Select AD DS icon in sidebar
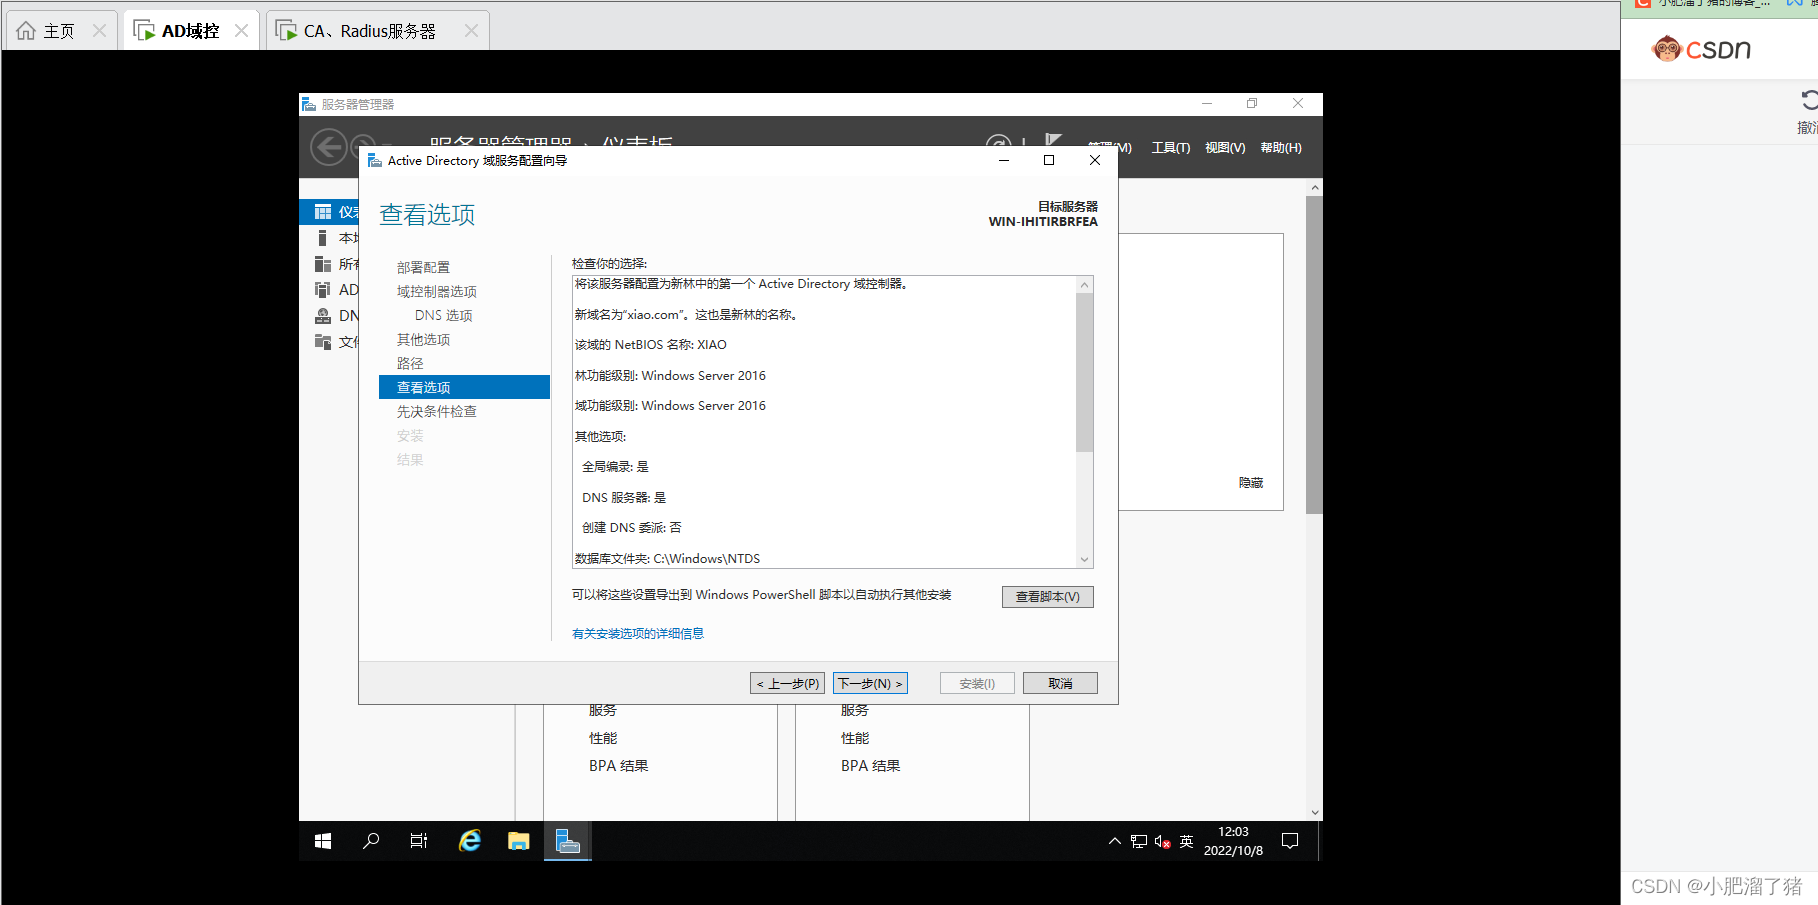The width and height of the screenshot is (1818, 905). [x=323, y=290]
